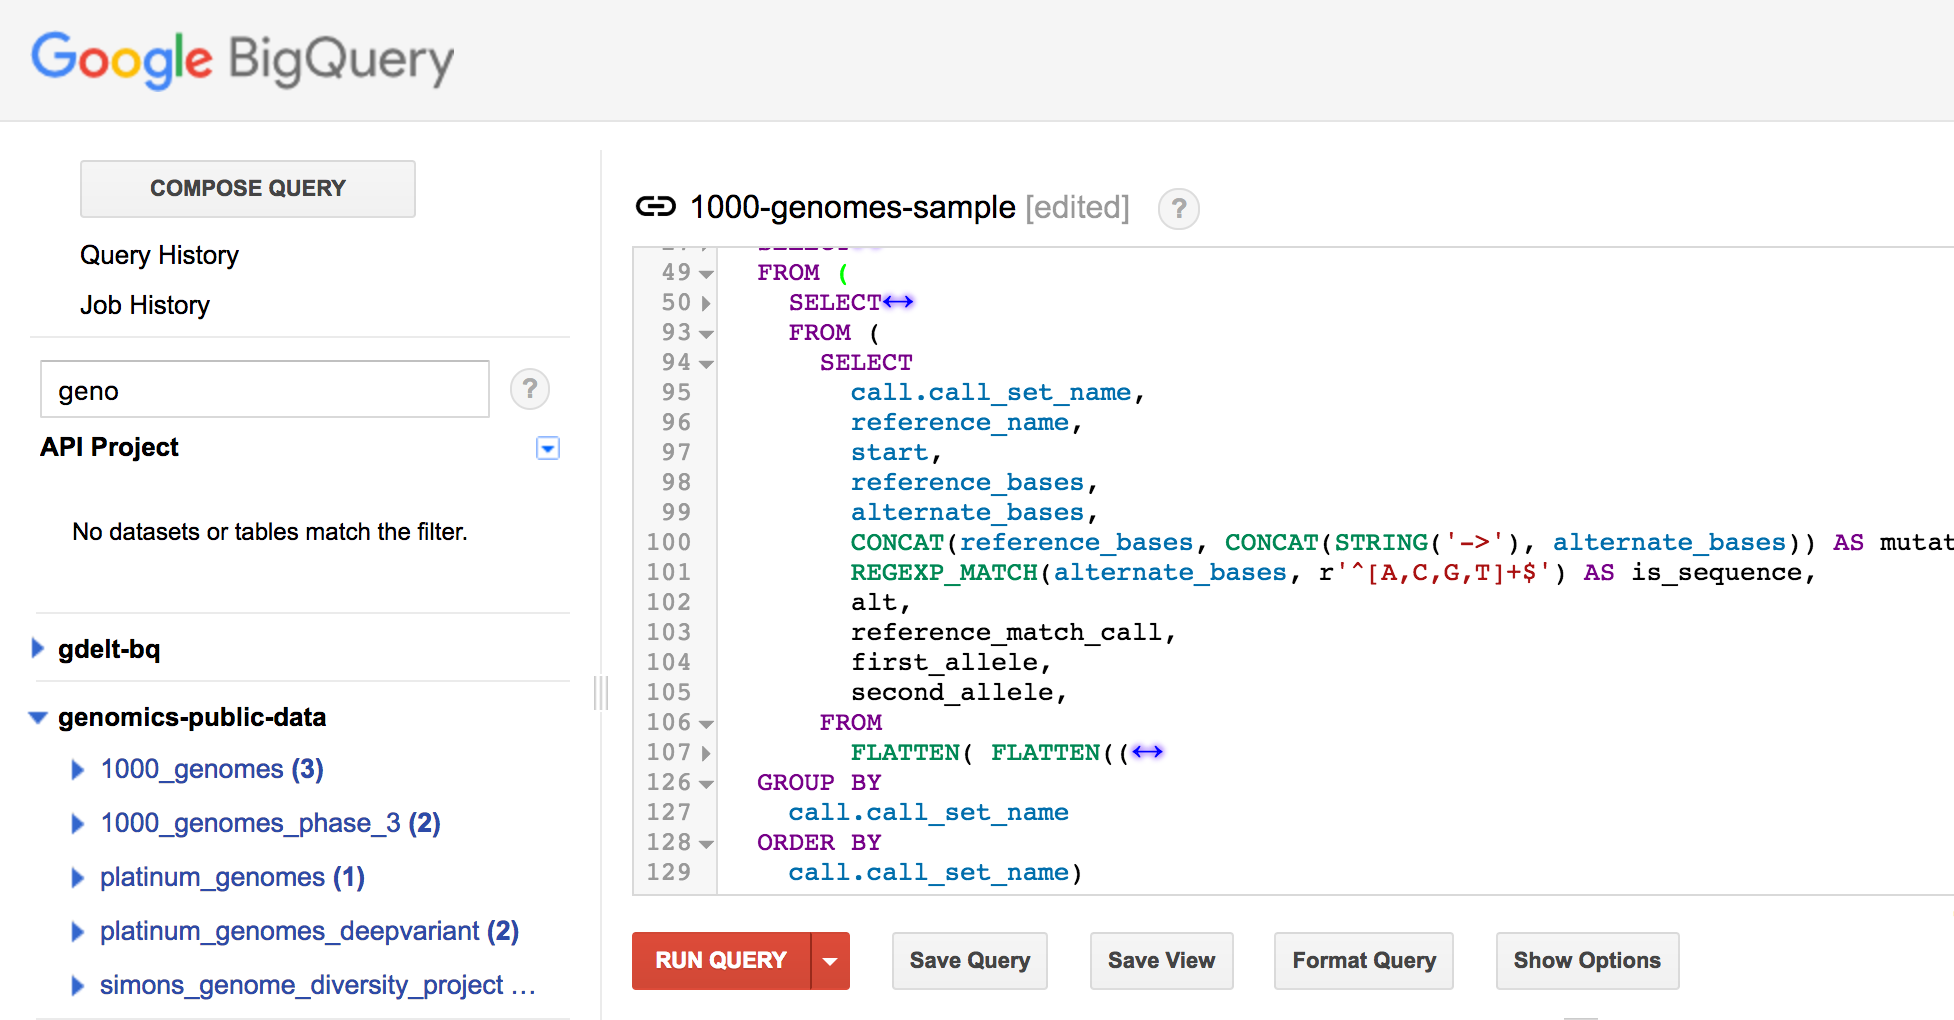Click the Google BigQuery logo

(x=242, y=60)
